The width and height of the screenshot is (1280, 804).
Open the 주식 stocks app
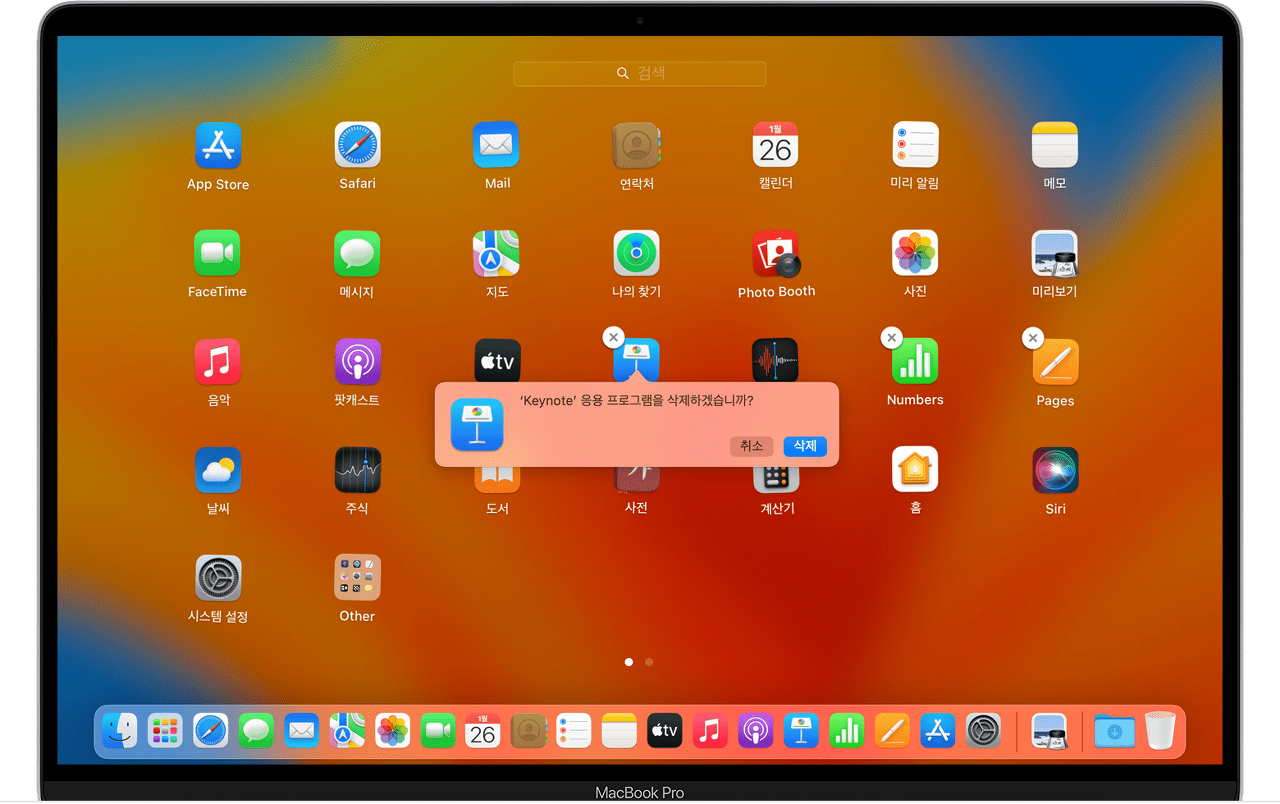[x=357, y=470]
